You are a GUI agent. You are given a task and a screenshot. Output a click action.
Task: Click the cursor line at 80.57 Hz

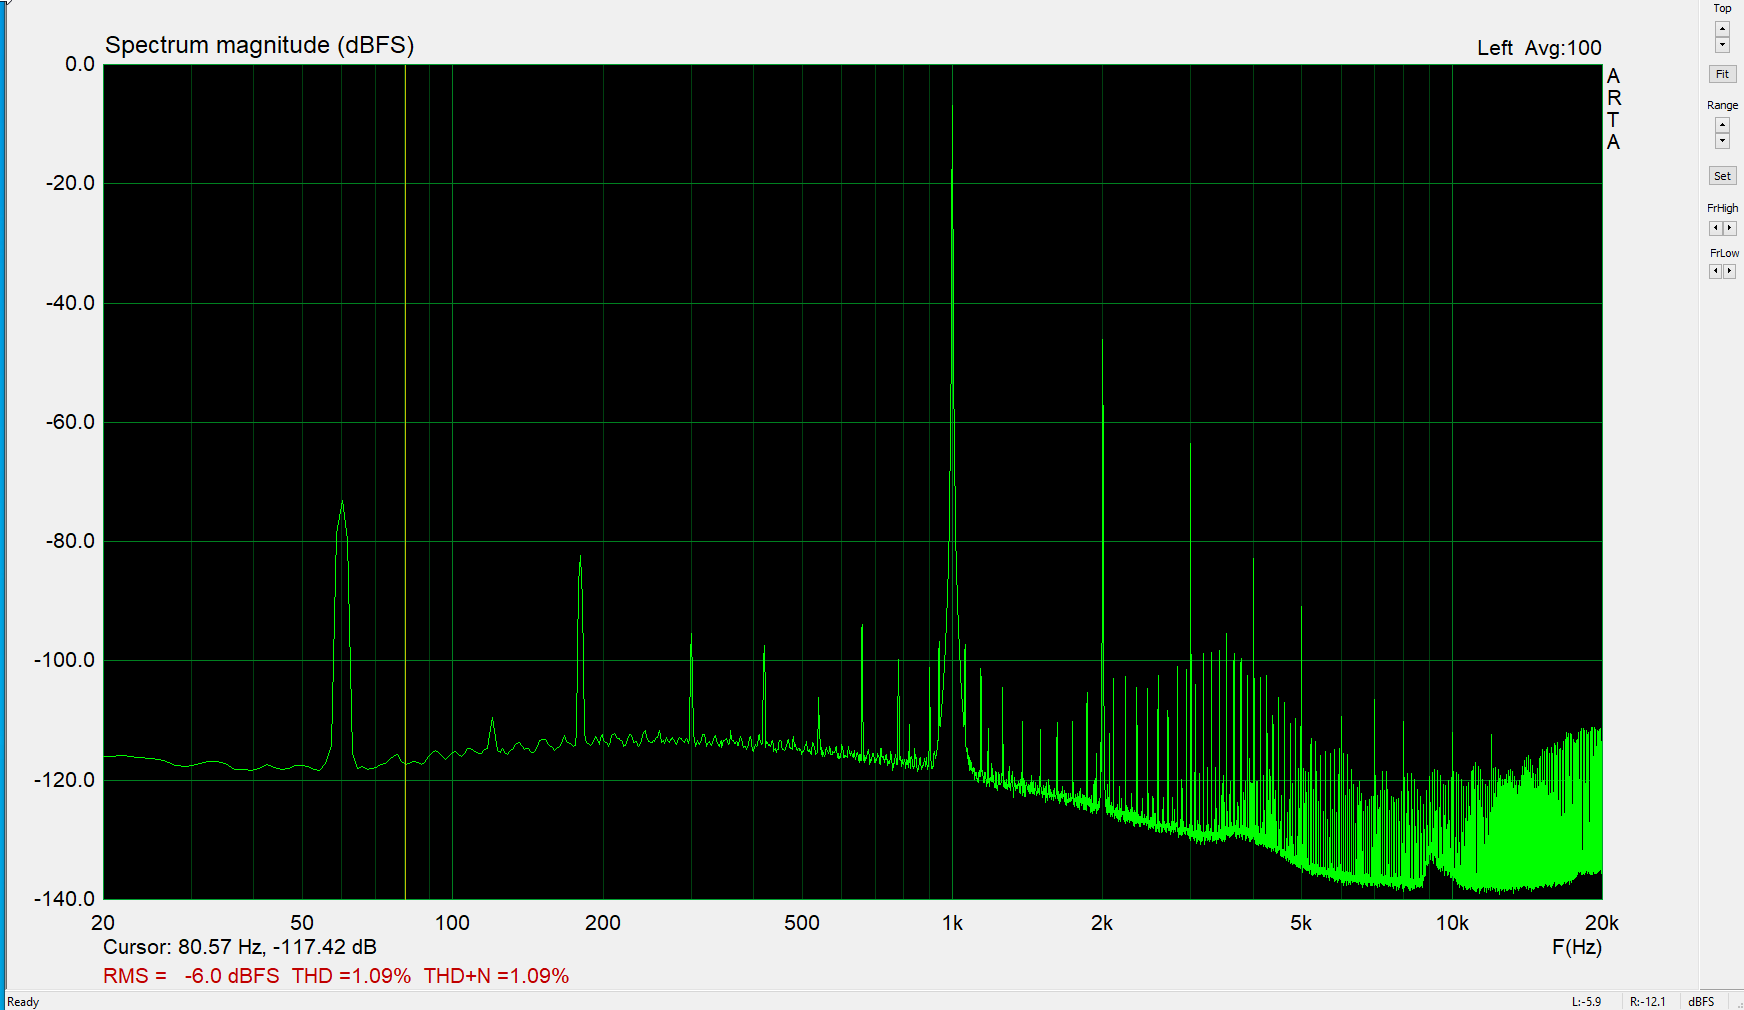405,480
